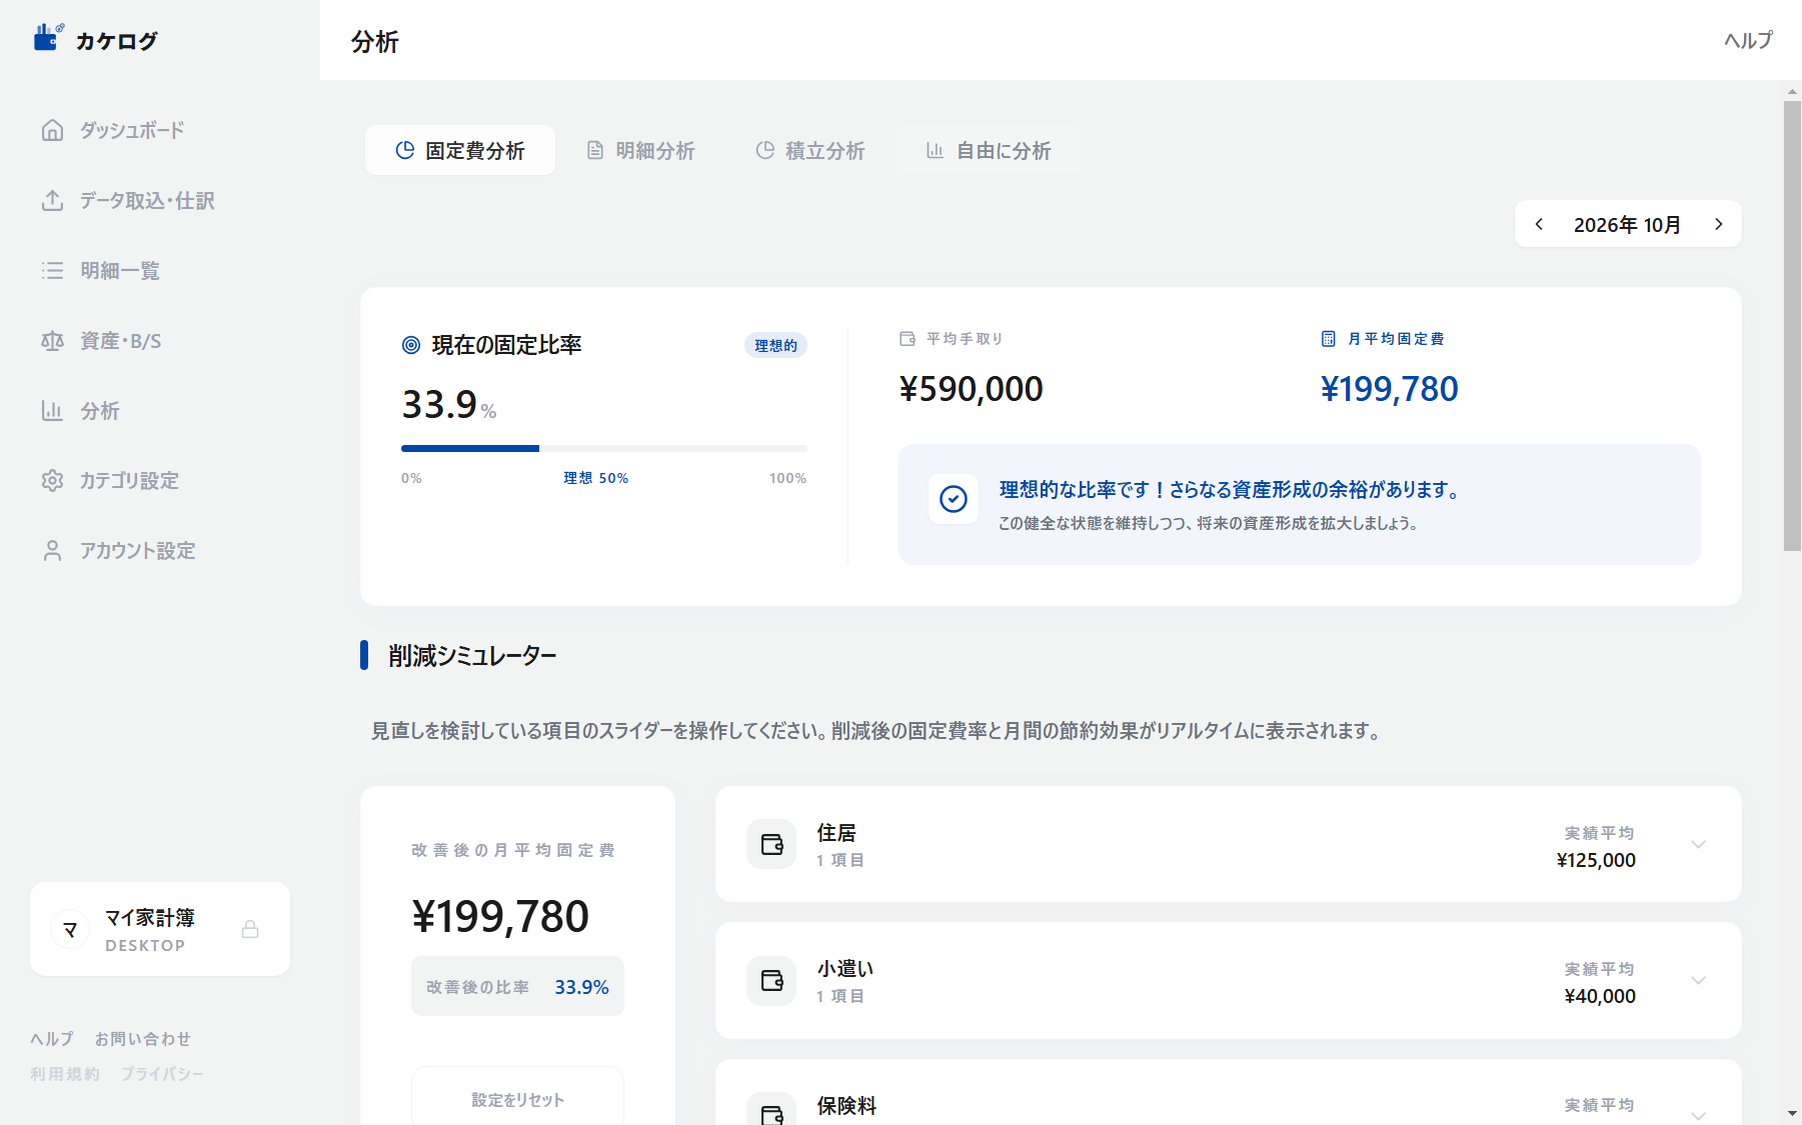Switch to the 明細分析 tab
The image size is (1802, 1125).
640,150
